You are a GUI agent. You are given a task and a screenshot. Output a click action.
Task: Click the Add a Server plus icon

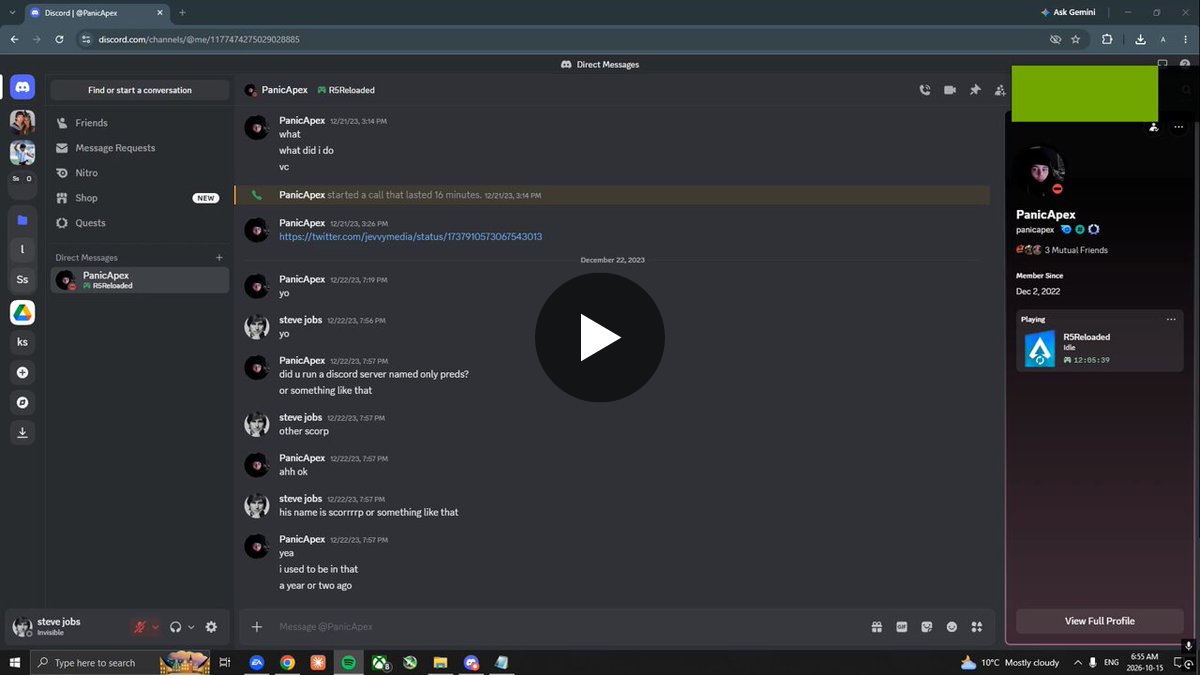tap(22, 372)
